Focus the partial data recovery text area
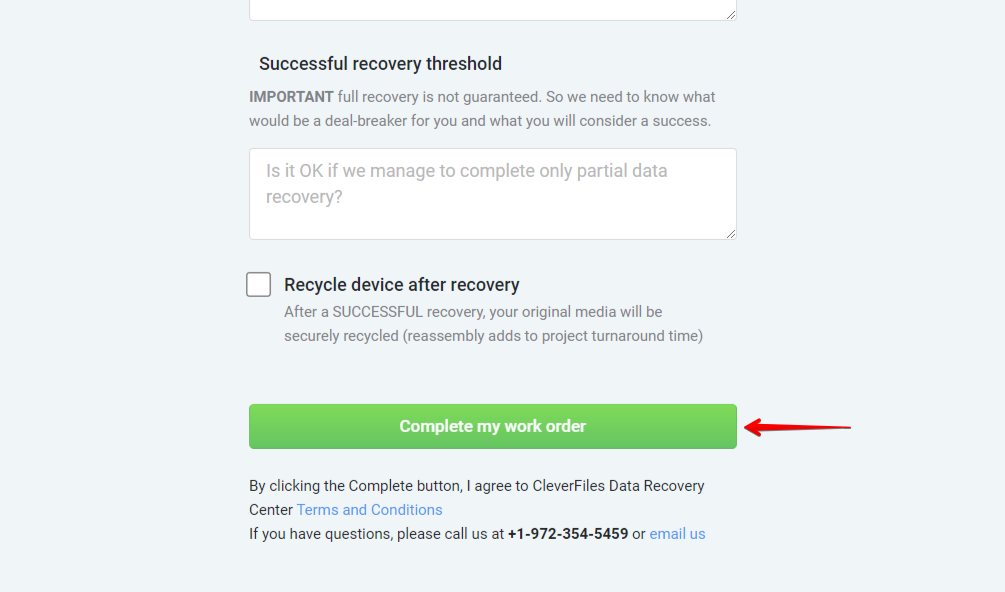This screenshot has height=592, width=1005. 492,193
